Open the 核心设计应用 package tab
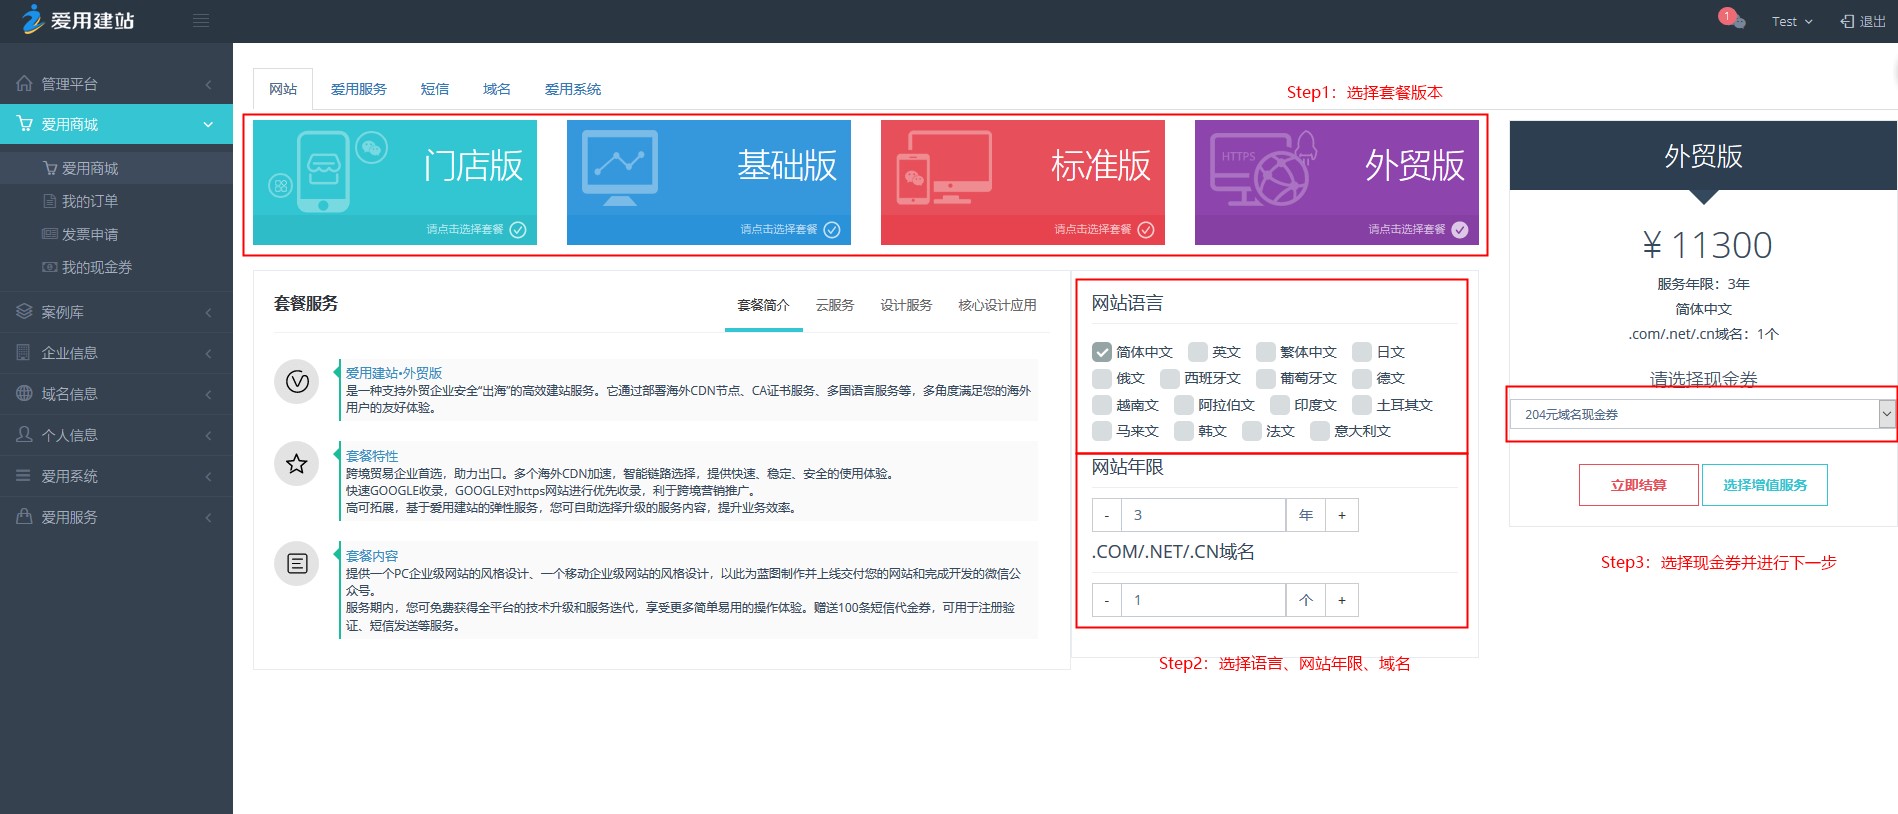The width and height of the screenshot is (1898, 814). tap(997, 305)
